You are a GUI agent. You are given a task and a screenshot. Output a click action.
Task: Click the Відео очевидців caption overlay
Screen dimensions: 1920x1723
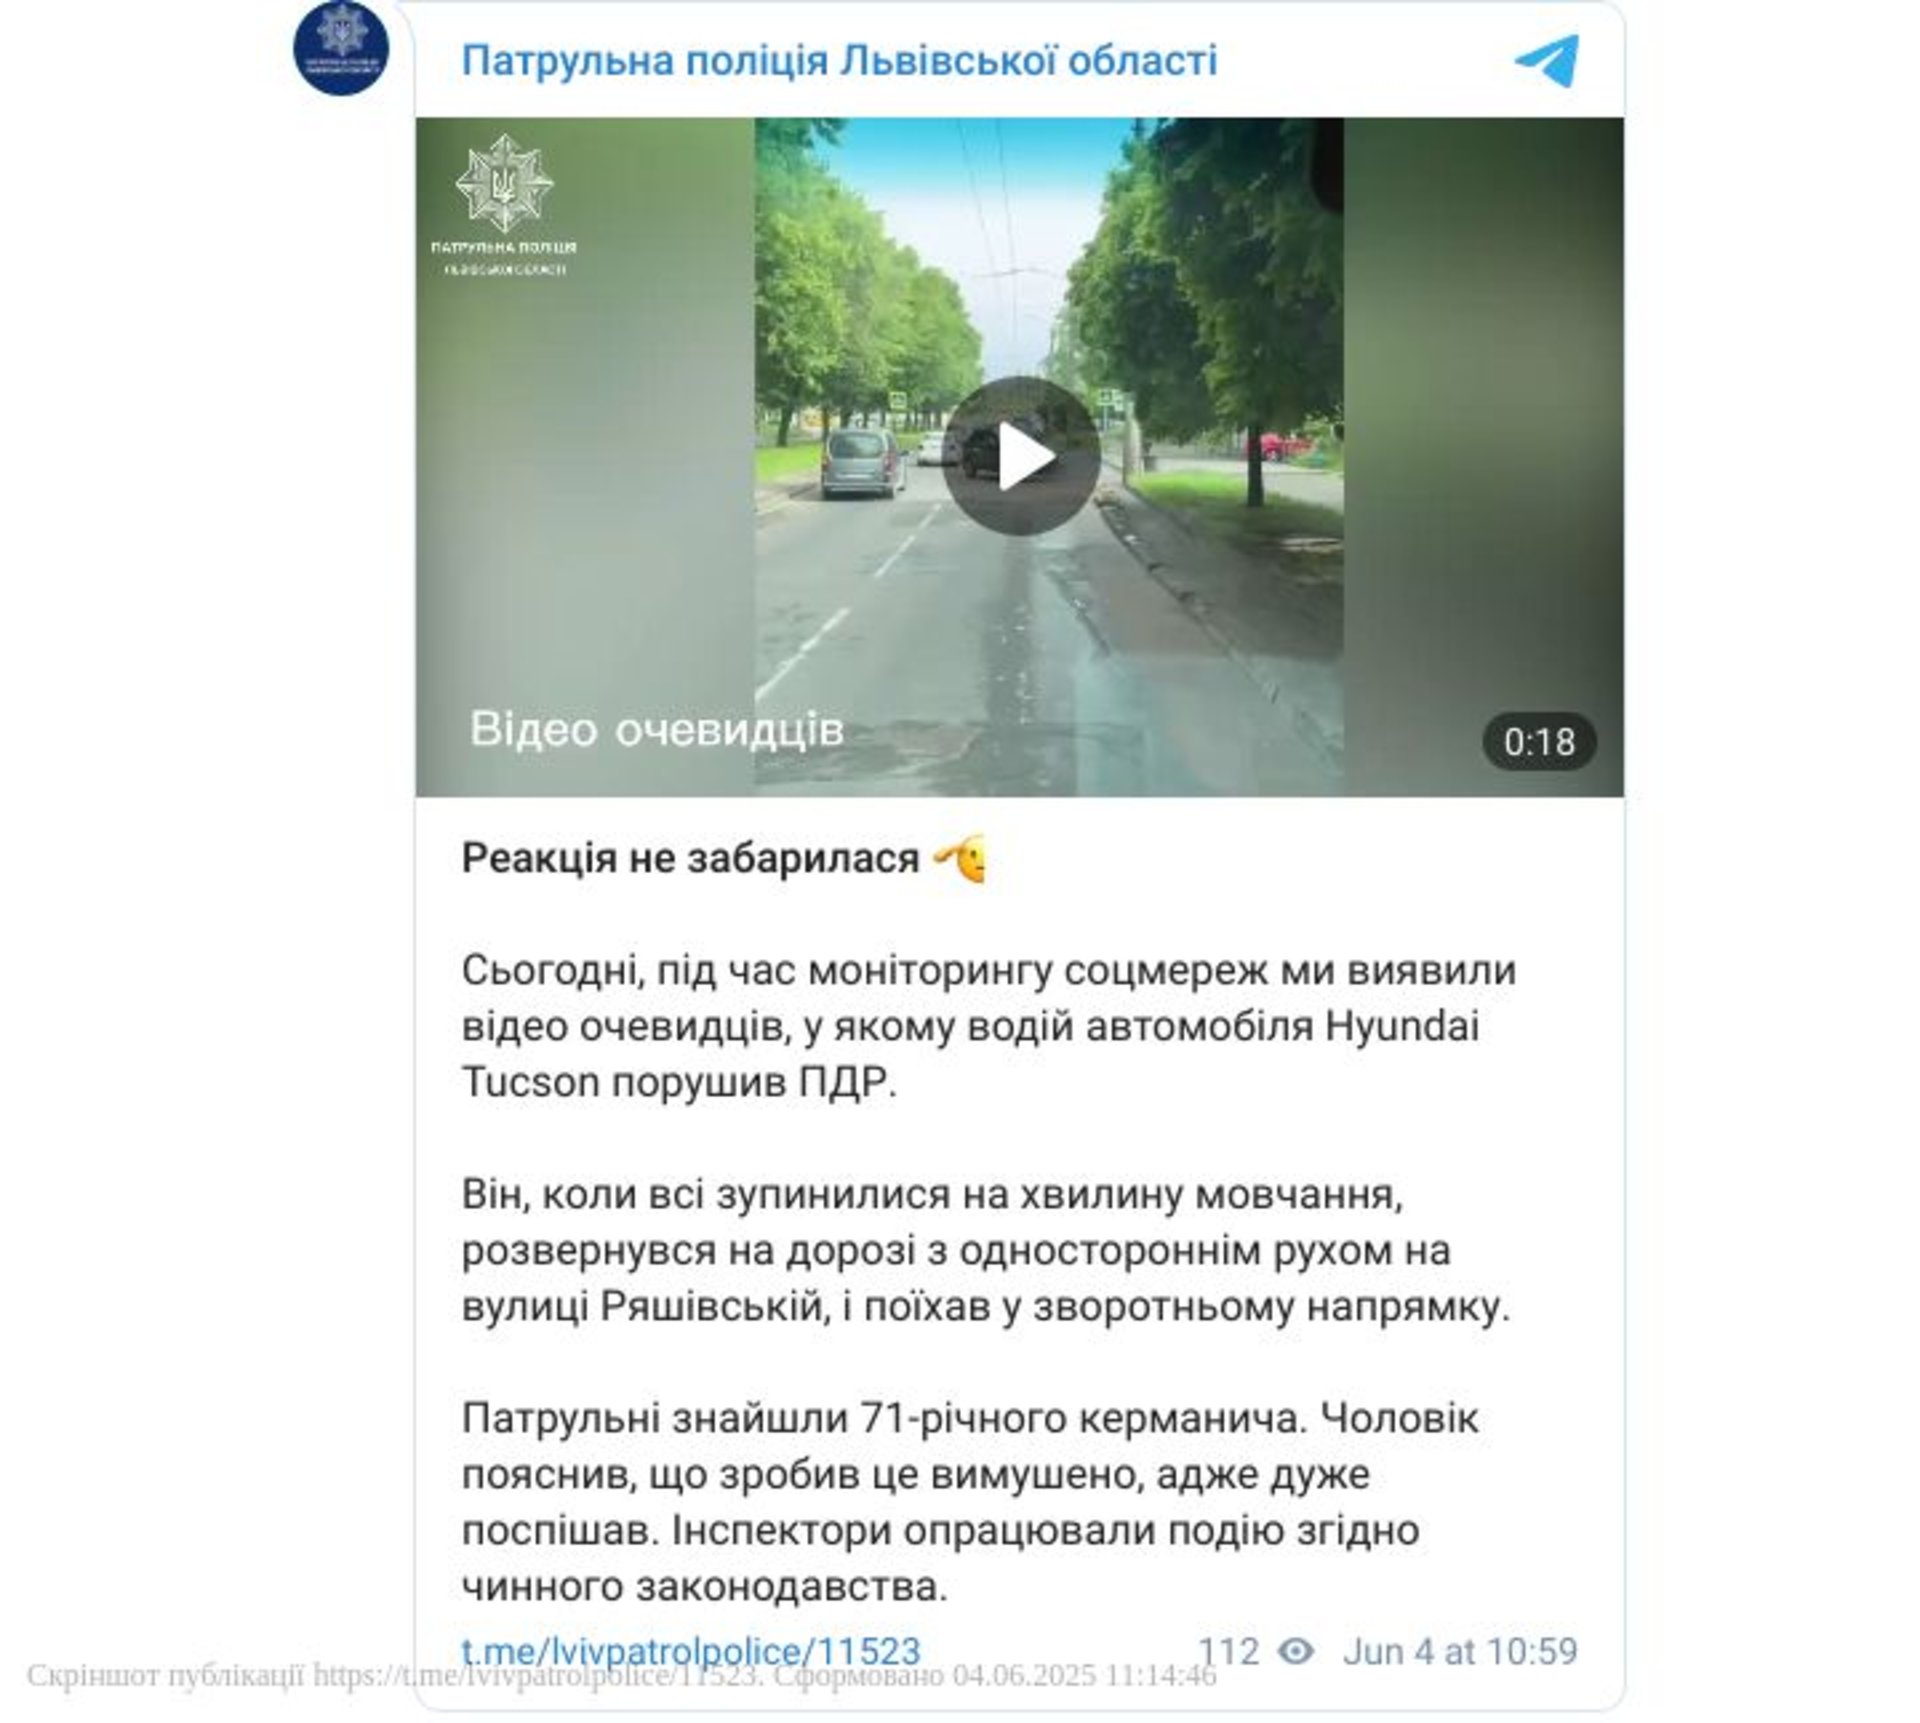(x=657, y=729)
